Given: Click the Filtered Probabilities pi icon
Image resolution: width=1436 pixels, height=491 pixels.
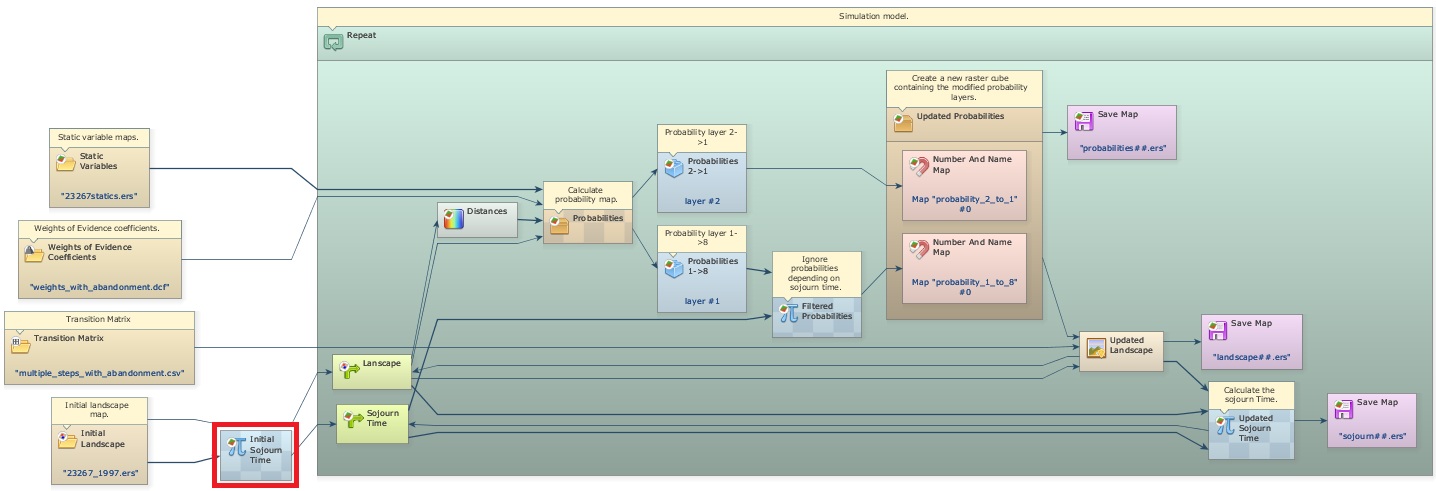Looking at the screenshot, I should click(788, 312).
